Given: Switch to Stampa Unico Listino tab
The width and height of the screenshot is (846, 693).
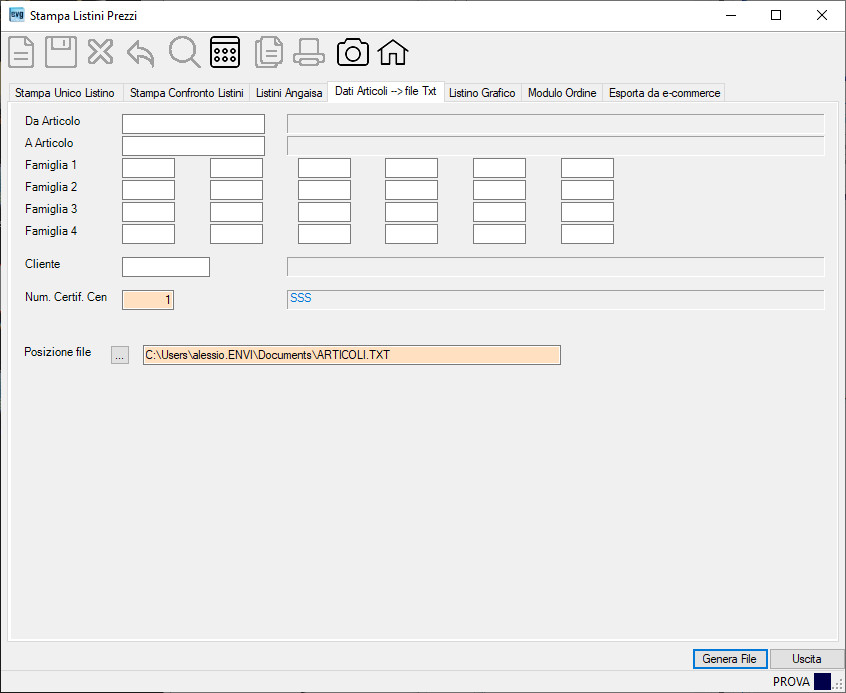Looking at the screenshot, I should point(65,93).
